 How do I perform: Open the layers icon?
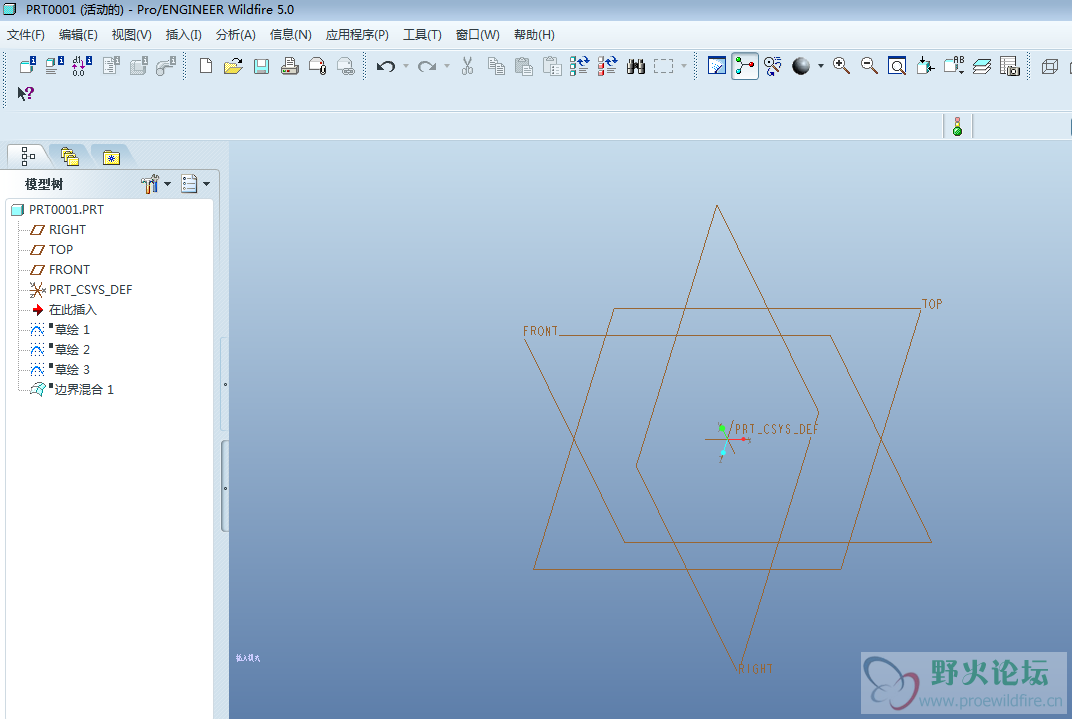[x=982, y=66]
